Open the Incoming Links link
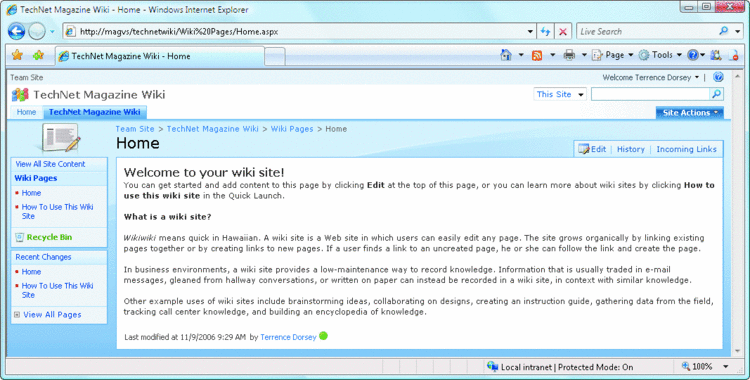This screenshot has height=380, width=750. [686, 149]
